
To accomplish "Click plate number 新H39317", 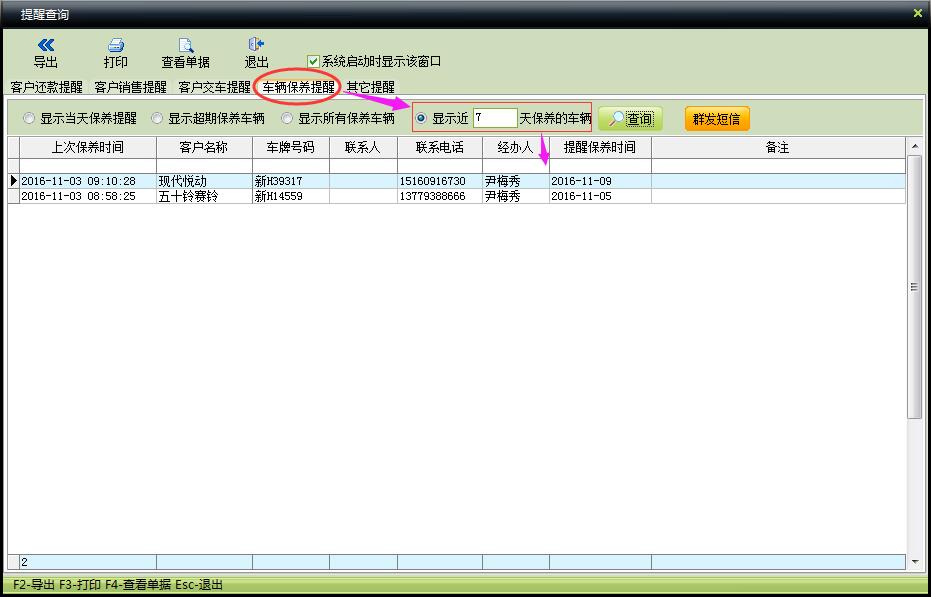I will click(x=278, y=181).
